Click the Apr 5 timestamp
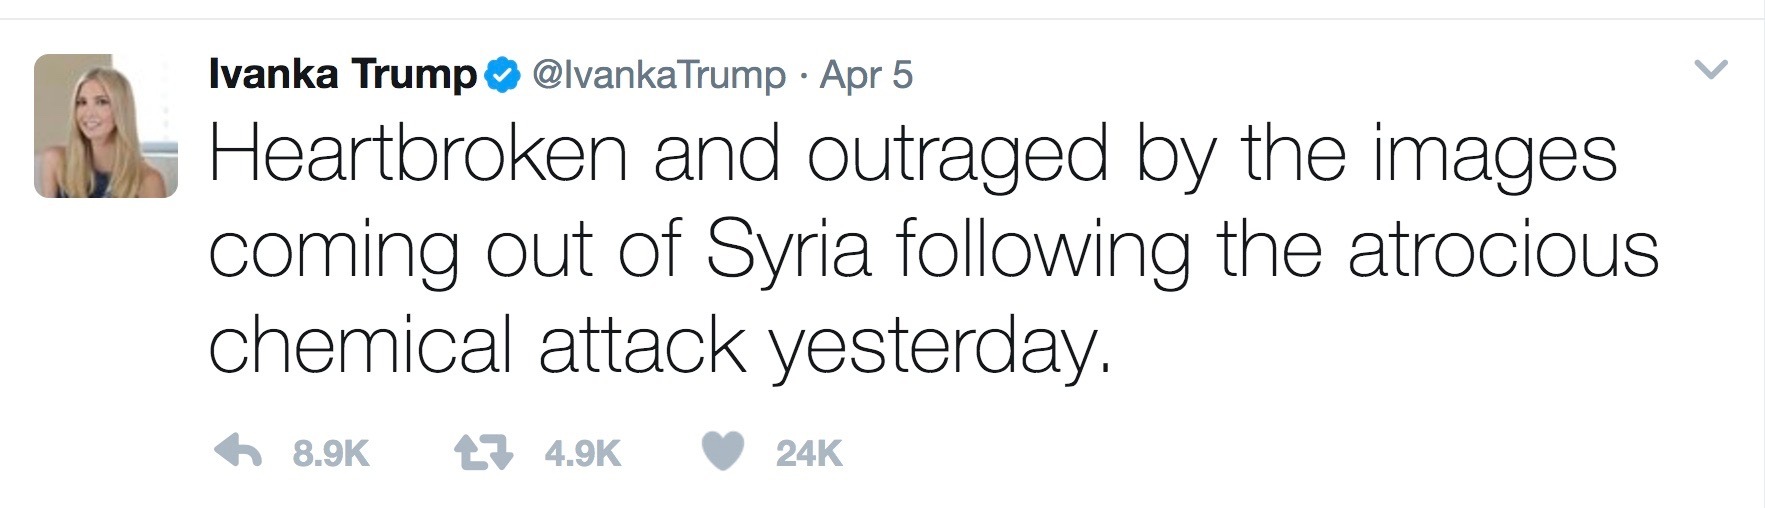Viewport: 1765px width, 508px height. tap(866, 75)
